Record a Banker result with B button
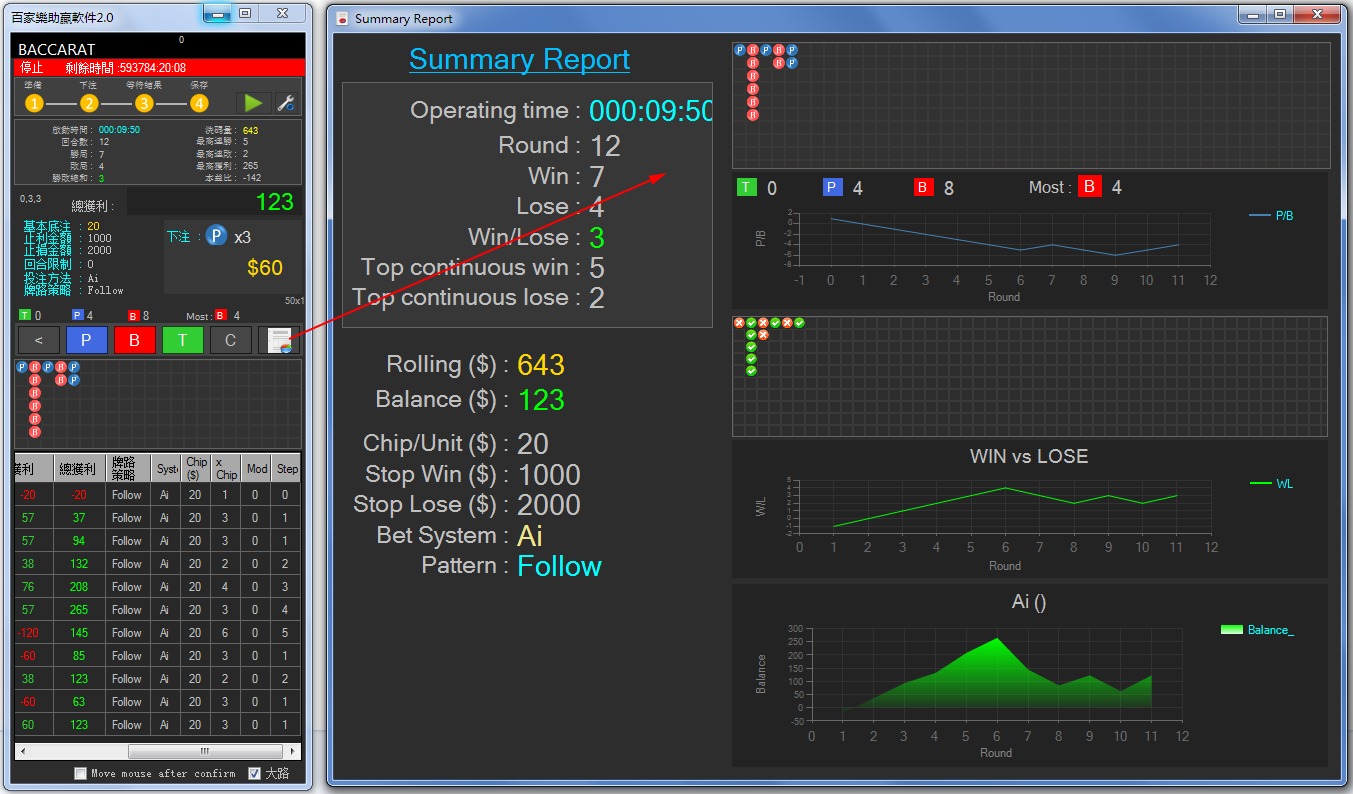Image resolution: width=1353 pixels, height=794 pixels. 134,340
